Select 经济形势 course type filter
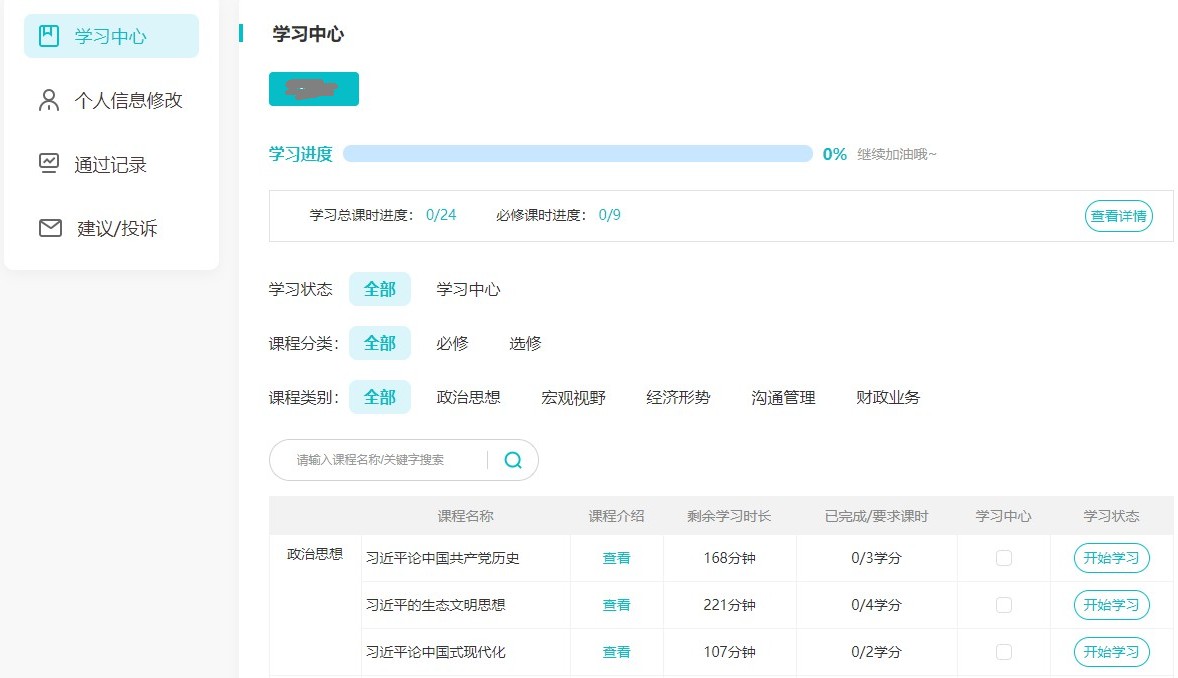 (678, 397)
